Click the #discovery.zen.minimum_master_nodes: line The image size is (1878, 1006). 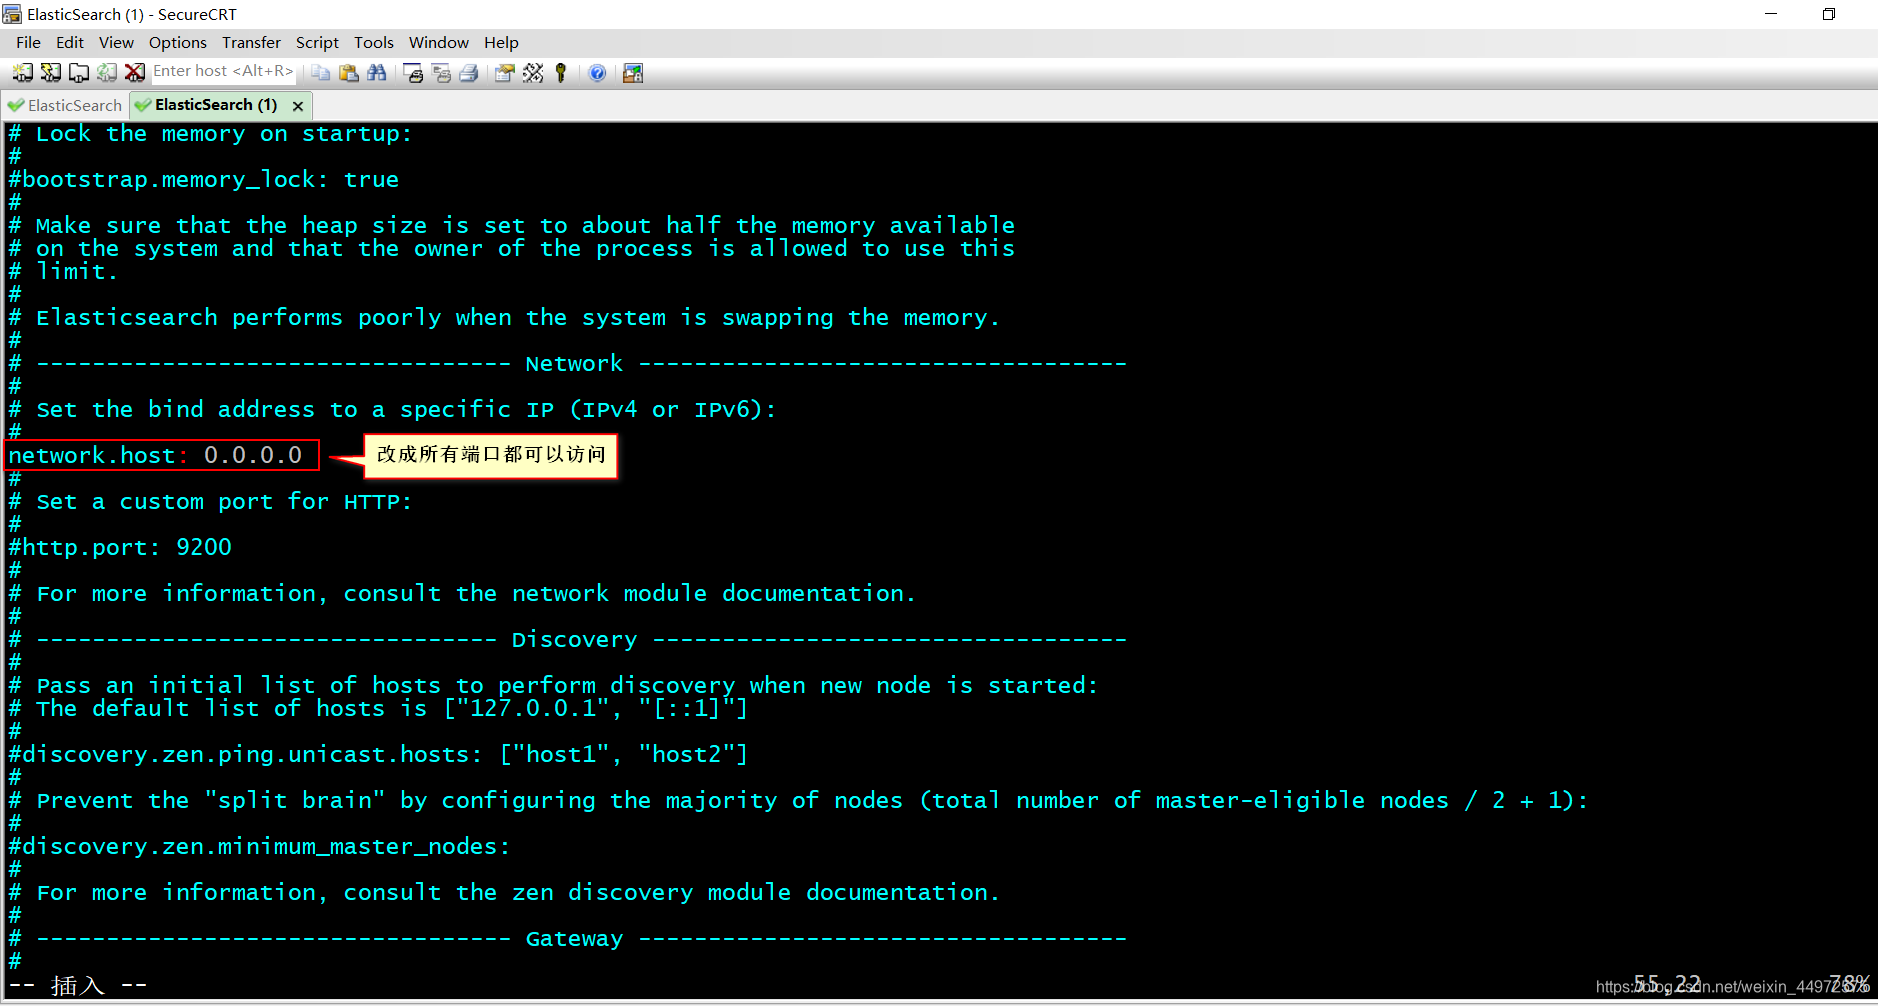pyautogui.click(x=259, y=846)
